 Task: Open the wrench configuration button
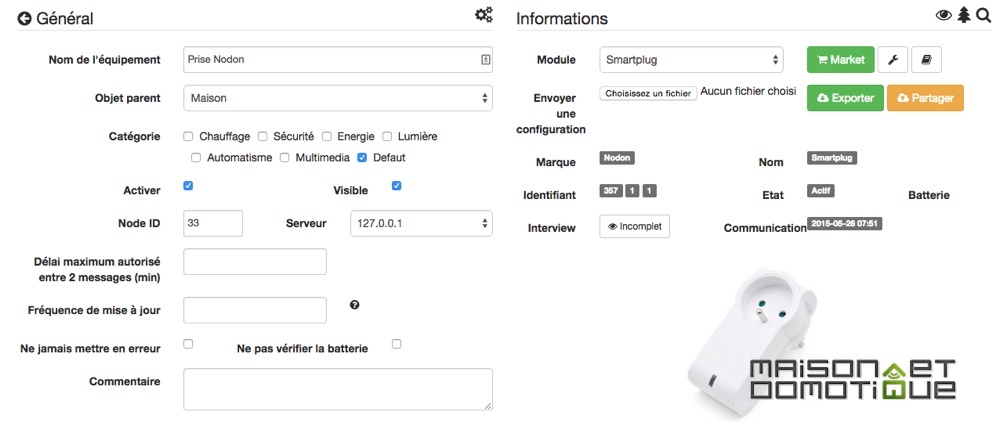coord(893,59)
